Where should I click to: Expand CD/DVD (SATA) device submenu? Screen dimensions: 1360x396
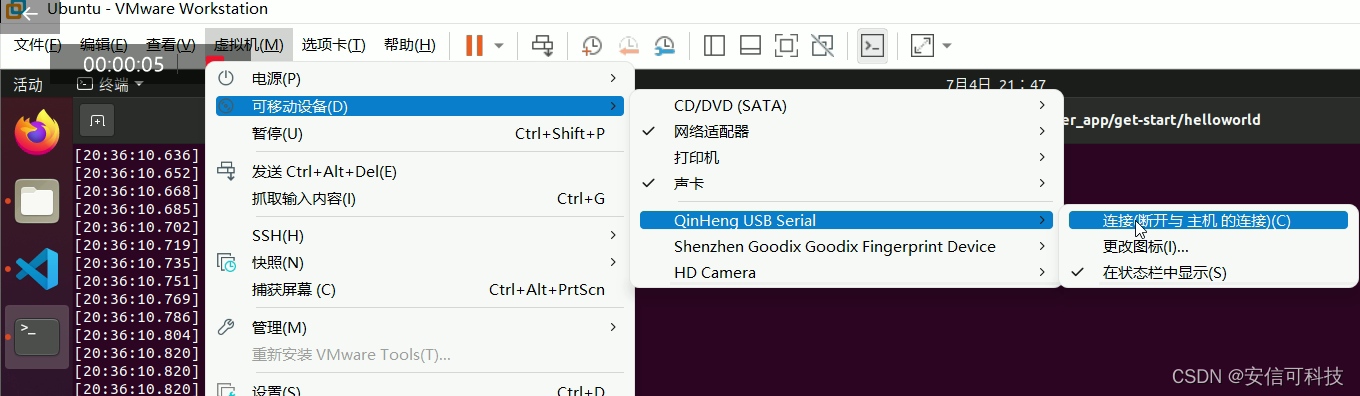click(x=846, y=105)
